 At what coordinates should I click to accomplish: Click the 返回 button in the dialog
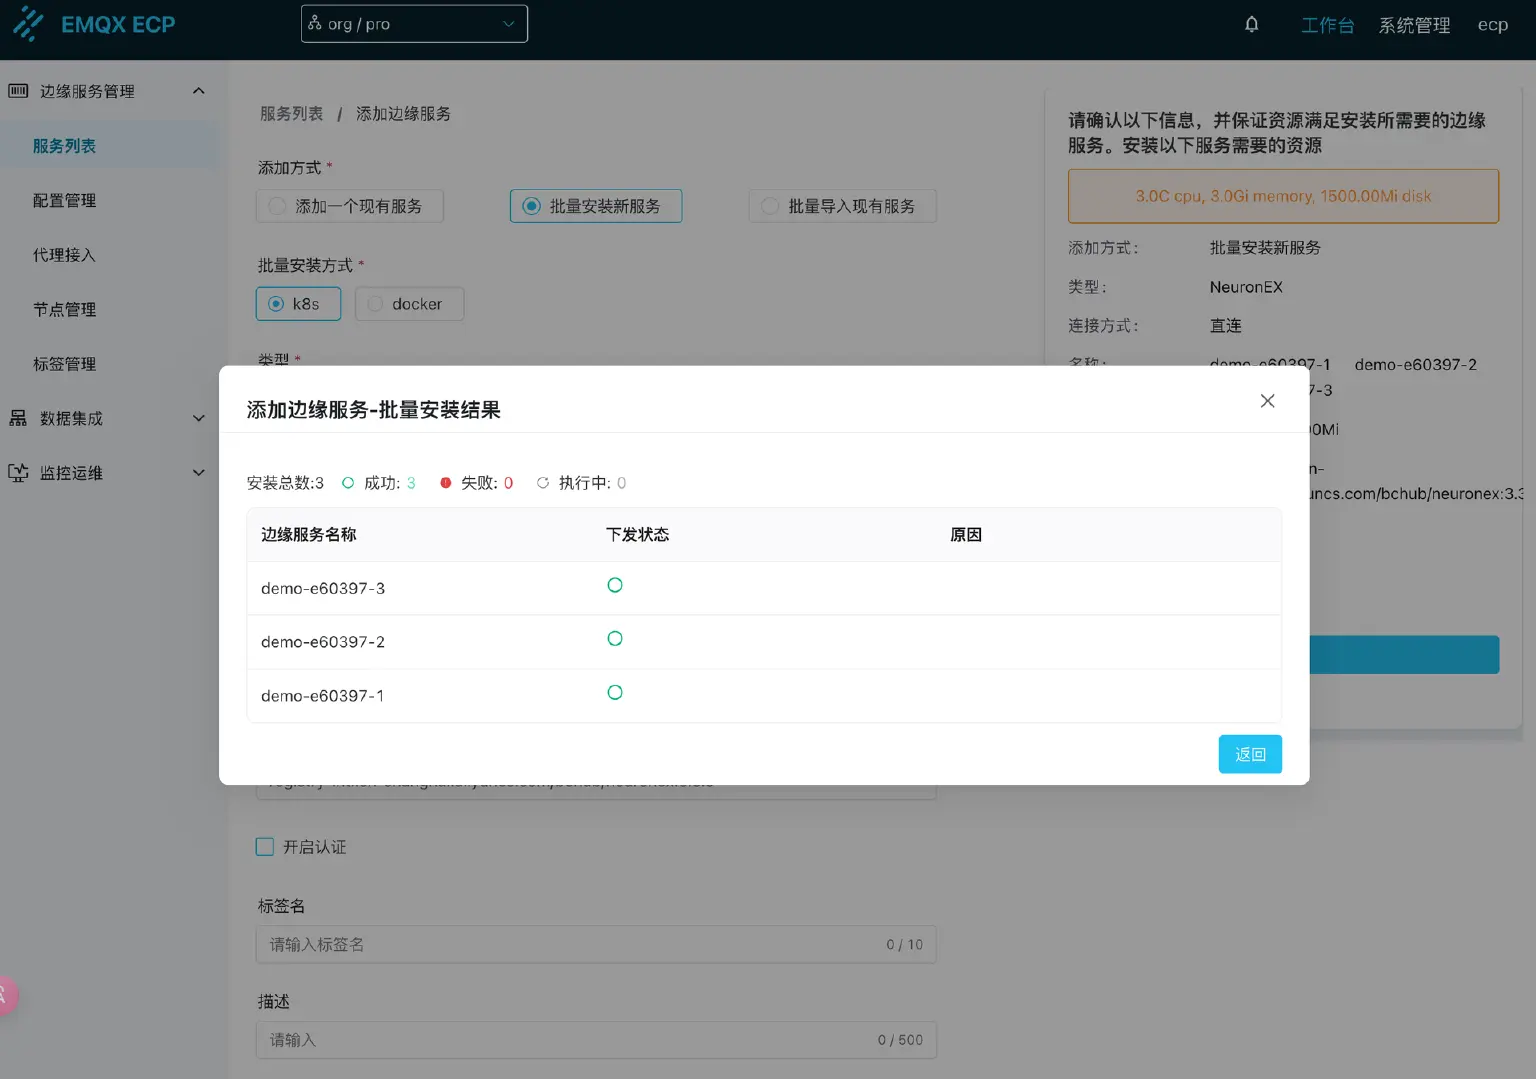point(1249,754)
